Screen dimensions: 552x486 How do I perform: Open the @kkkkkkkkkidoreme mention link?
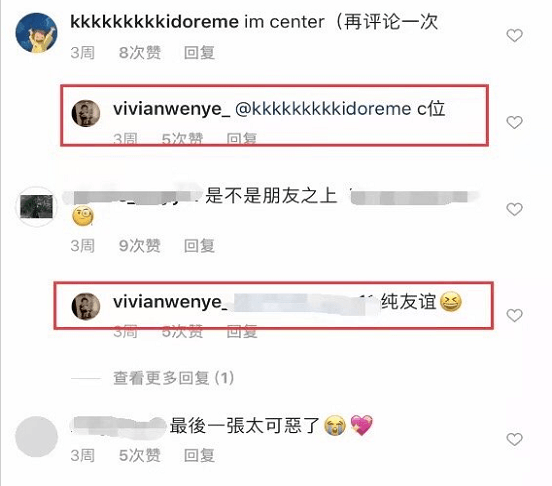323,109
